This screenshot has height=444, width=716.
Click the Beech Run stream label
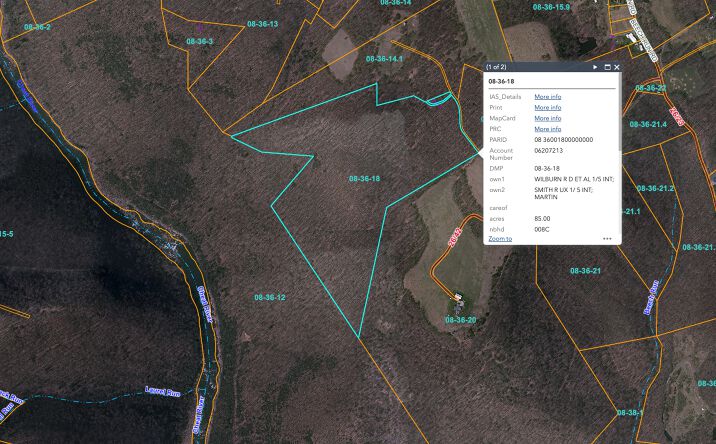651,297
